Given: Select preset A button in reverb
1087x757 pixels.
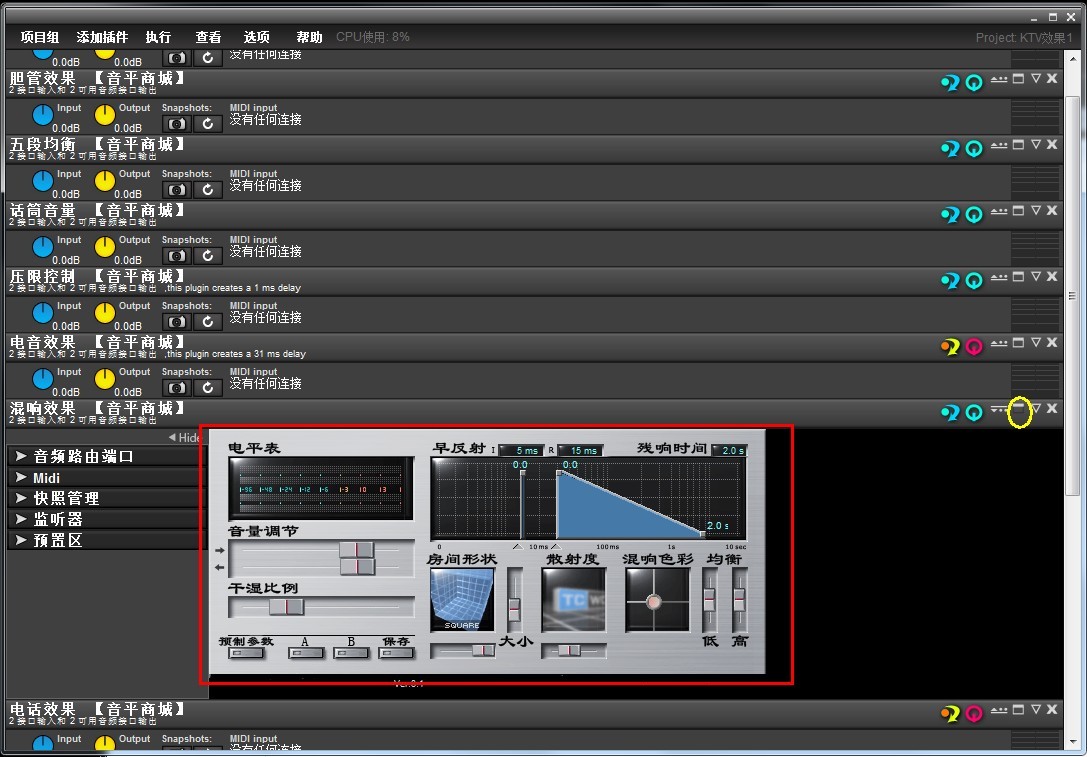Looking at the screenshot, I should 306,653.
